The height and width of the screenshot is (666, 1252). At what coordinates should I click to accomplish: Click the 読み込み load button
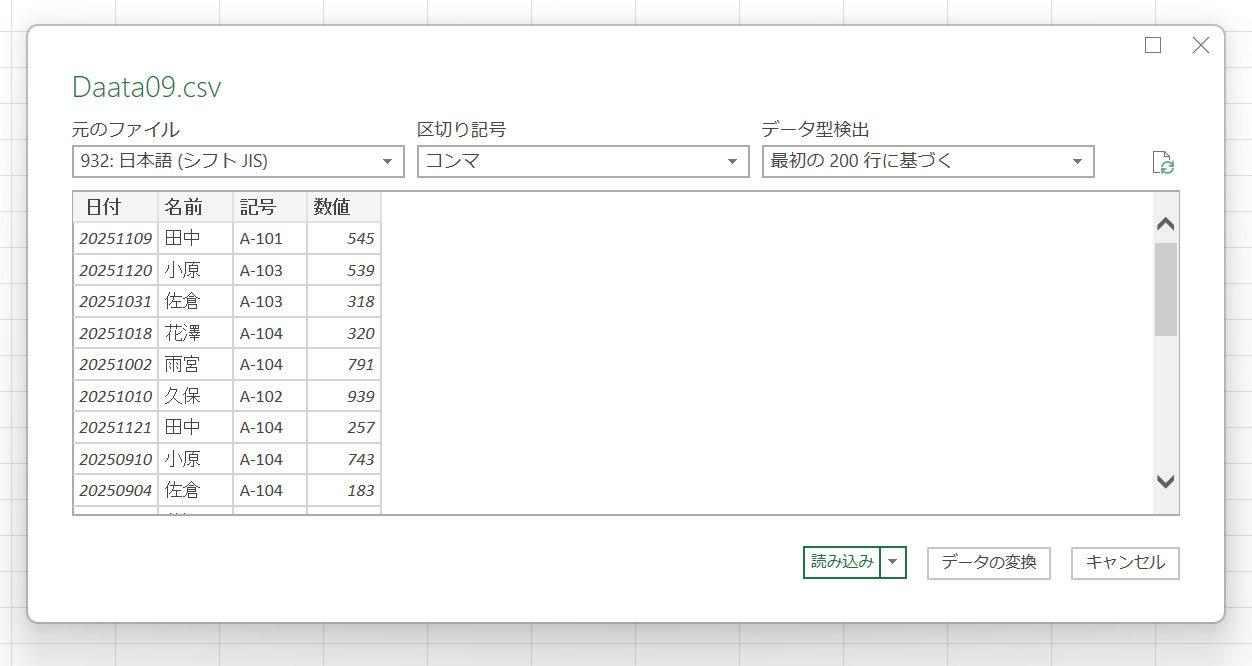click(842, 563)
